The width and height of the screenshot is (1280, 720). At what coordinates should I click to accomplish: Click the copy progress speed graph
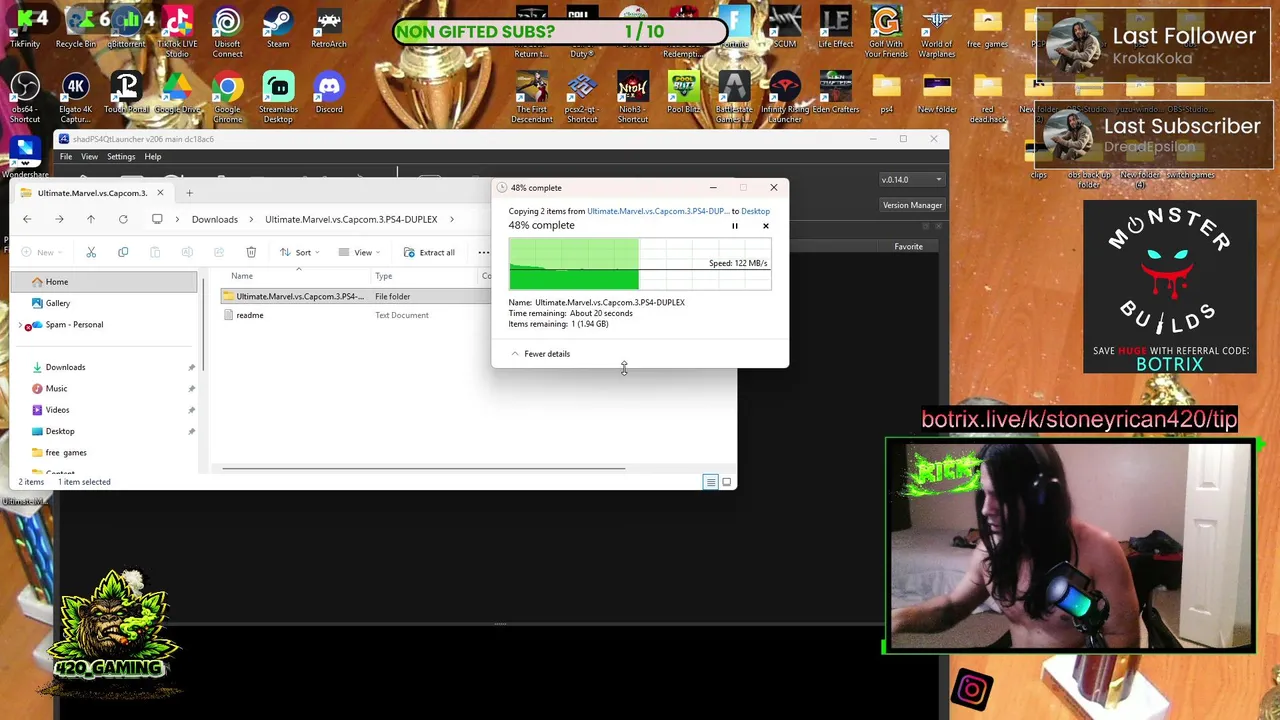(640, 264)
